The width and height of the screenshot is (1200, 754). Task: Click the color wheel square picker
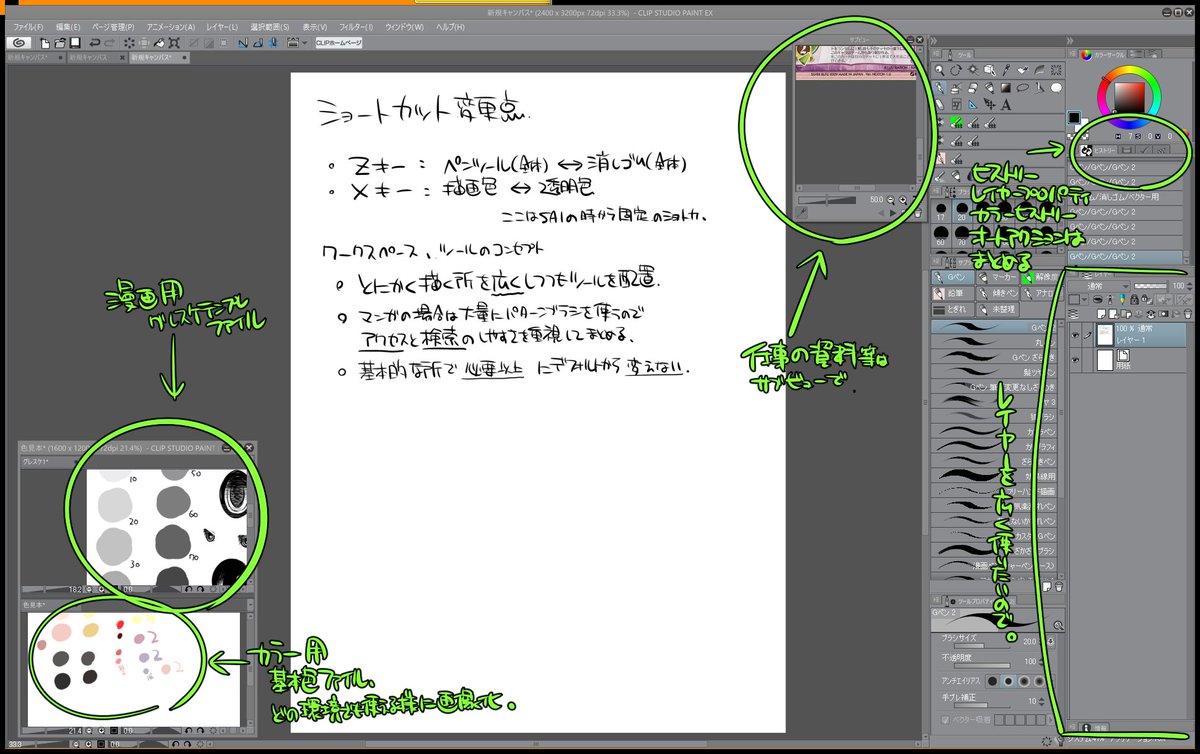coord(1129,97)
